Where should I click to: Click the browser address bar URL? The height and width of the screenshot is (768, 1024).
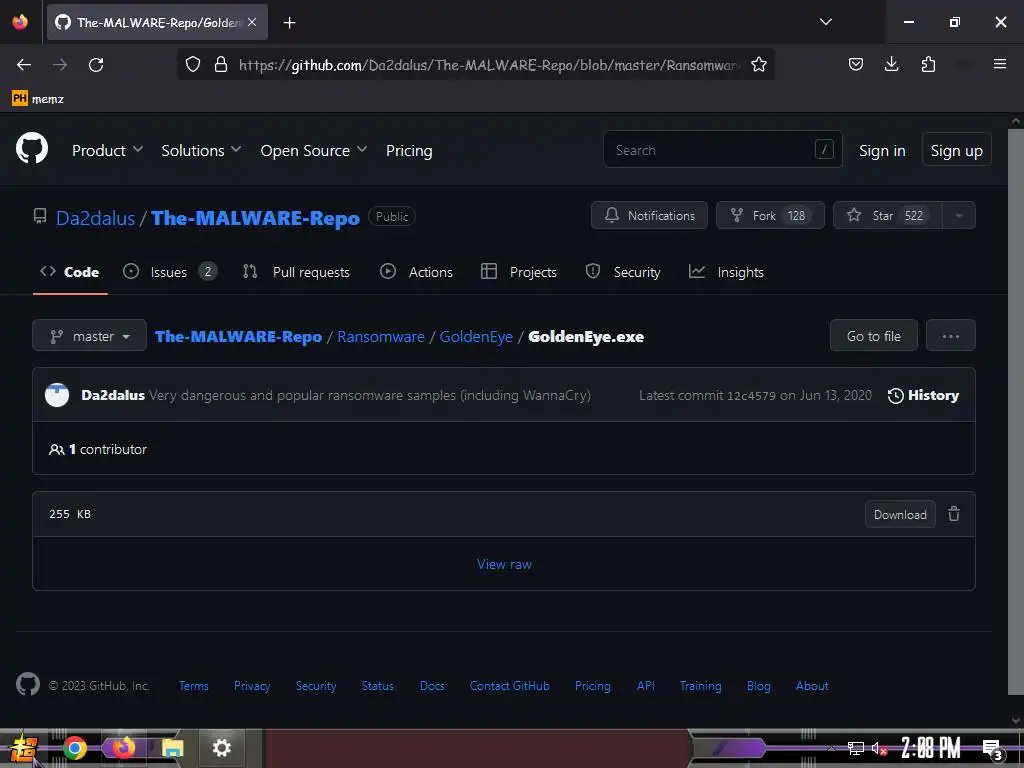(x=488, y=65)
